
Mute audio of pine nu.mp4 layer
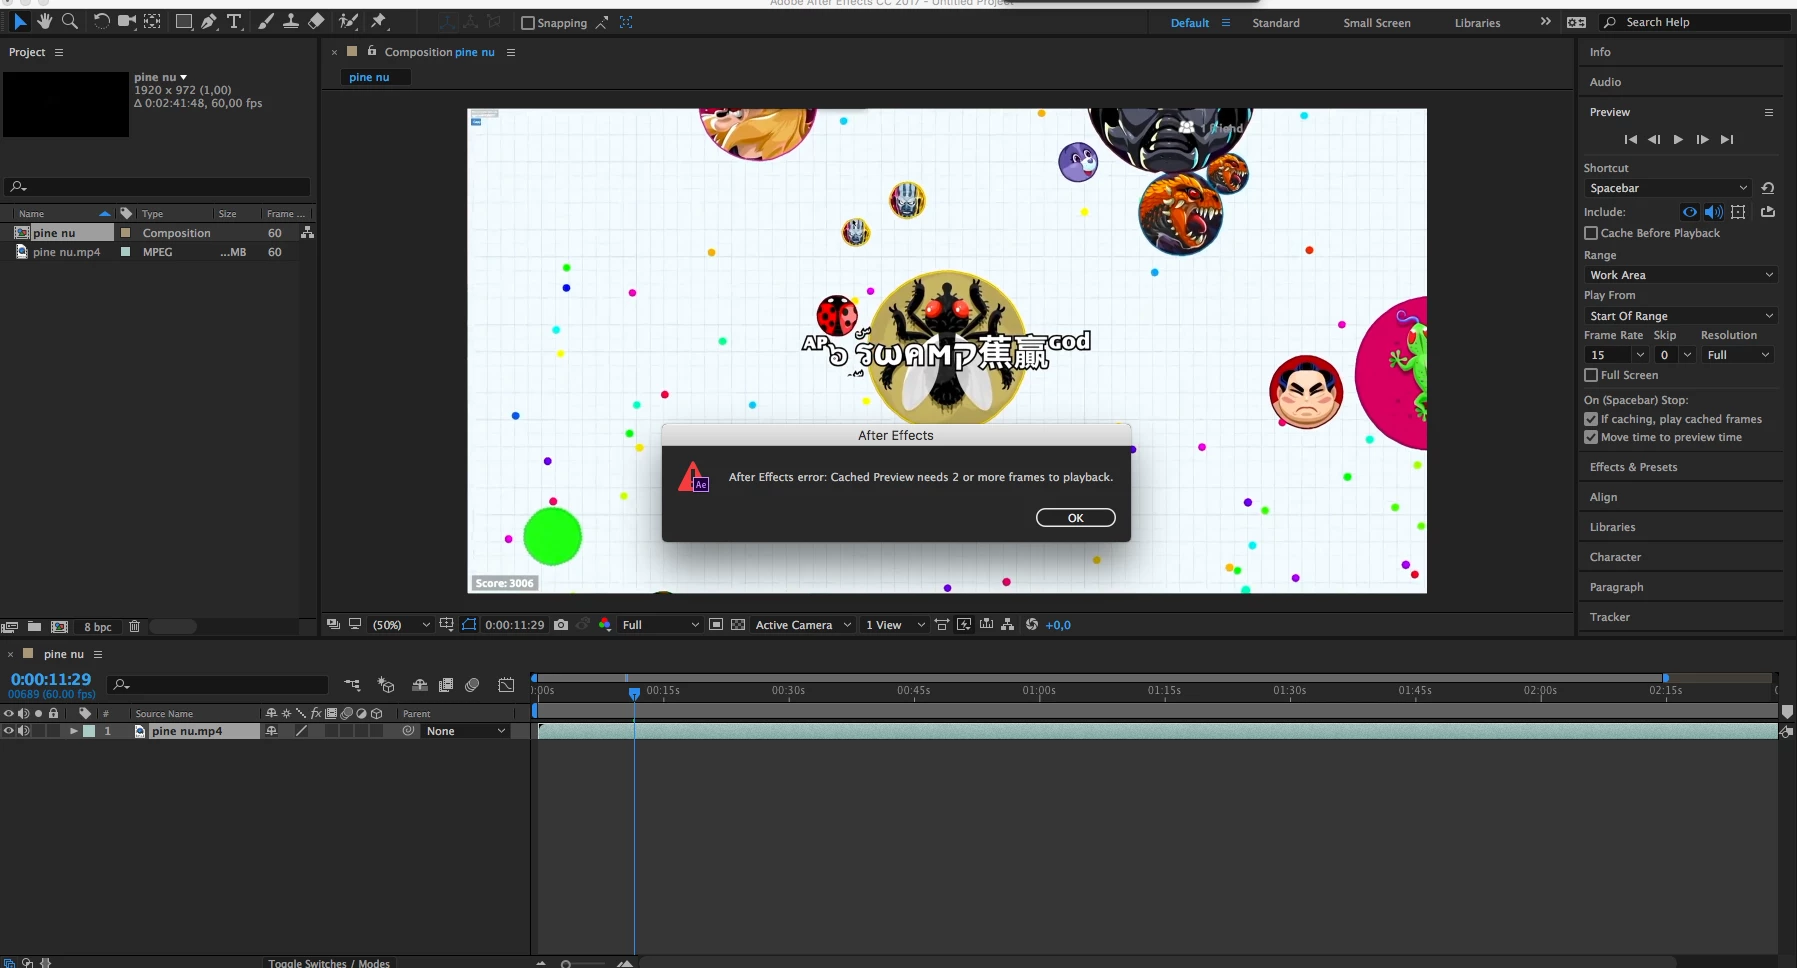[24, 731]
